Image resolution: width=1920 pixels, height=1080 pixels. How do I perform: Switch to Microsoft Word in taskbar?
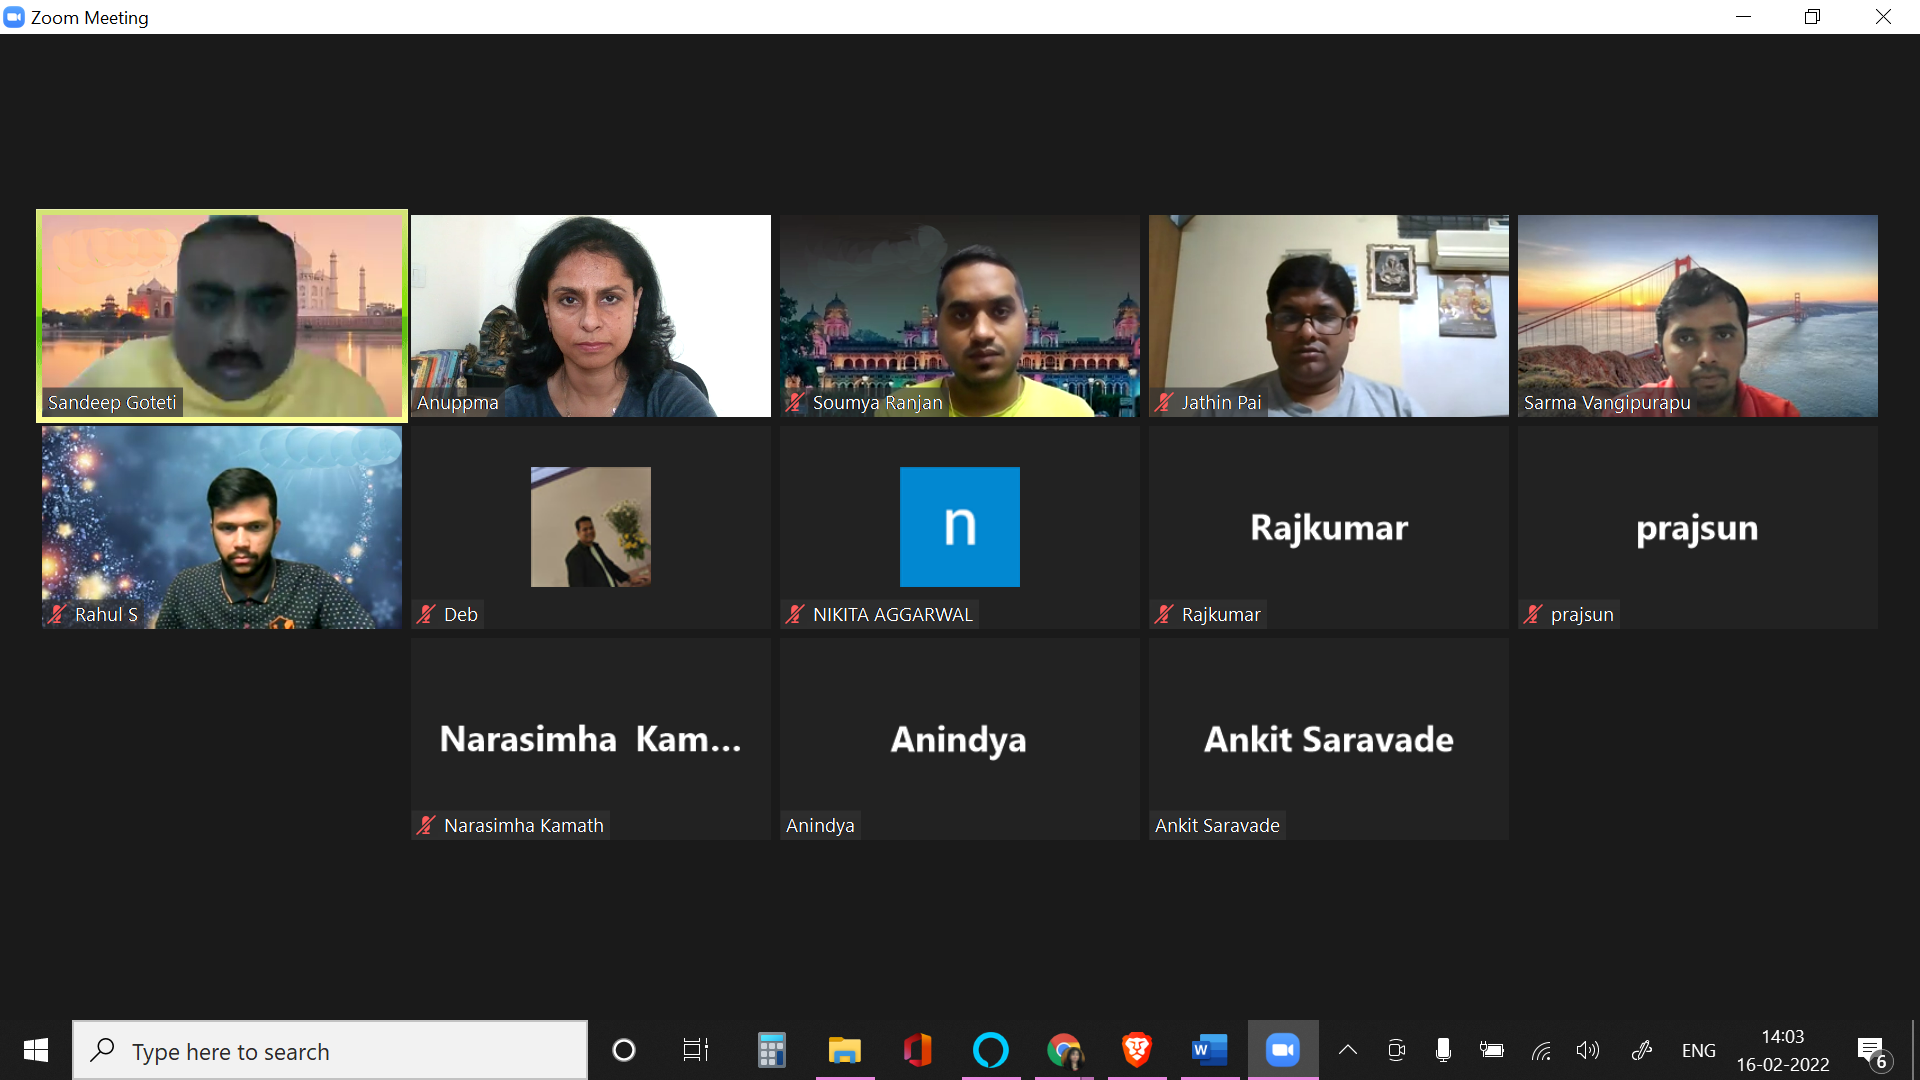(1210, 1050)
